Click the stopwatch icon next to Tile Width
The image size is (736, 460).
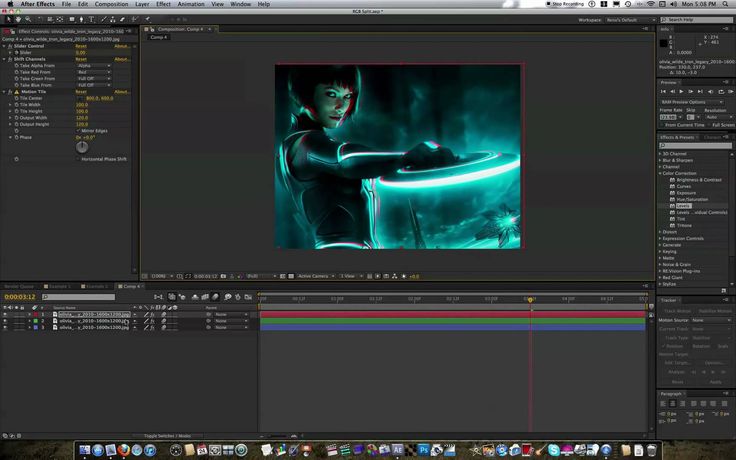point(15,104)
